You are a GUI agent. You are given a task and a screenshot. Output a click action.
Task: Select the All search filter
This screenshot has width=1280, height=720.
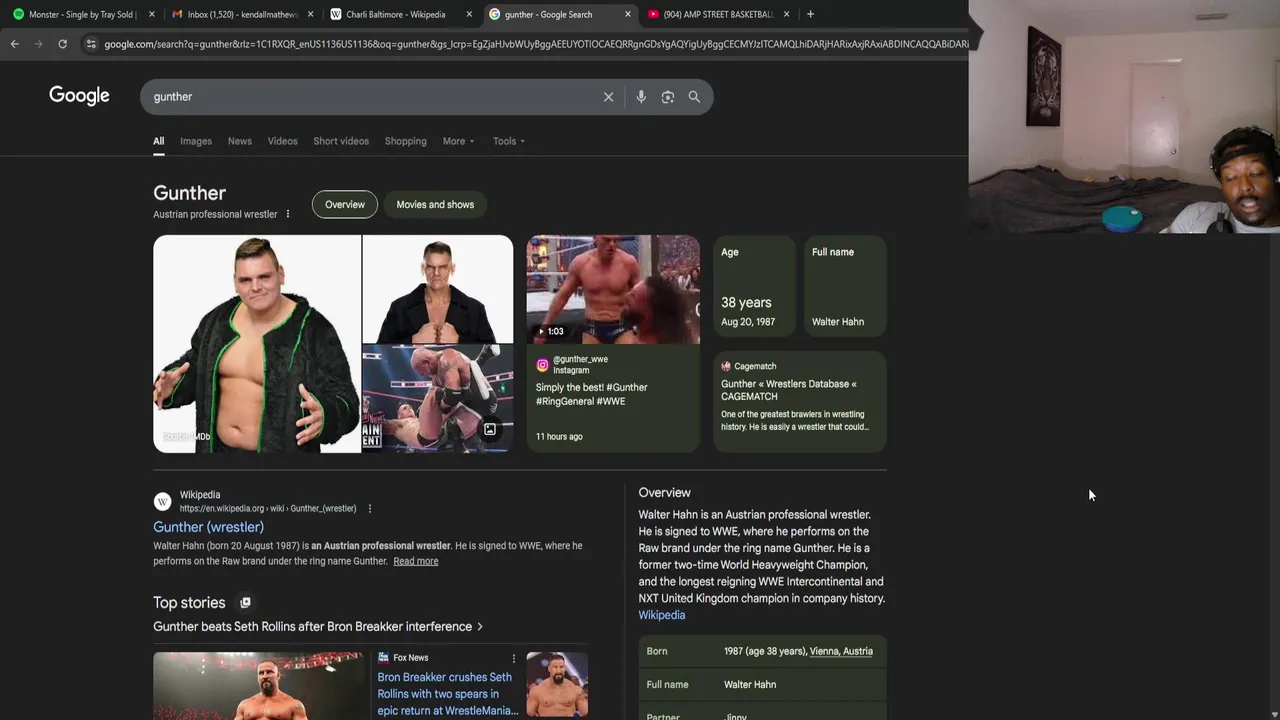(x=158, y=141)
